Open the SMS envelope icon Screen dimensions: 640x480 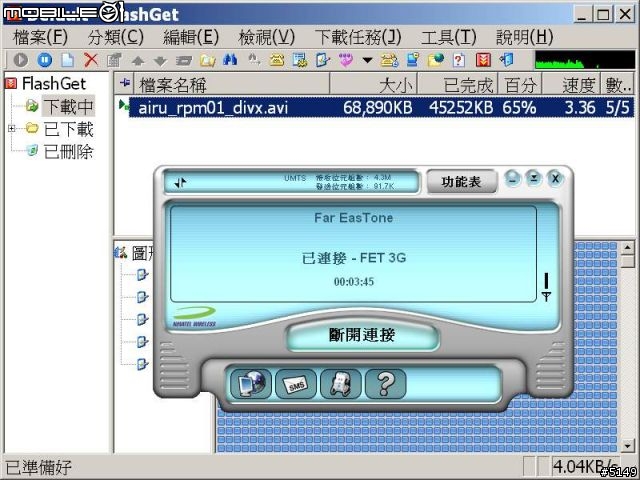pyautogui.click(x=296, y=383)
